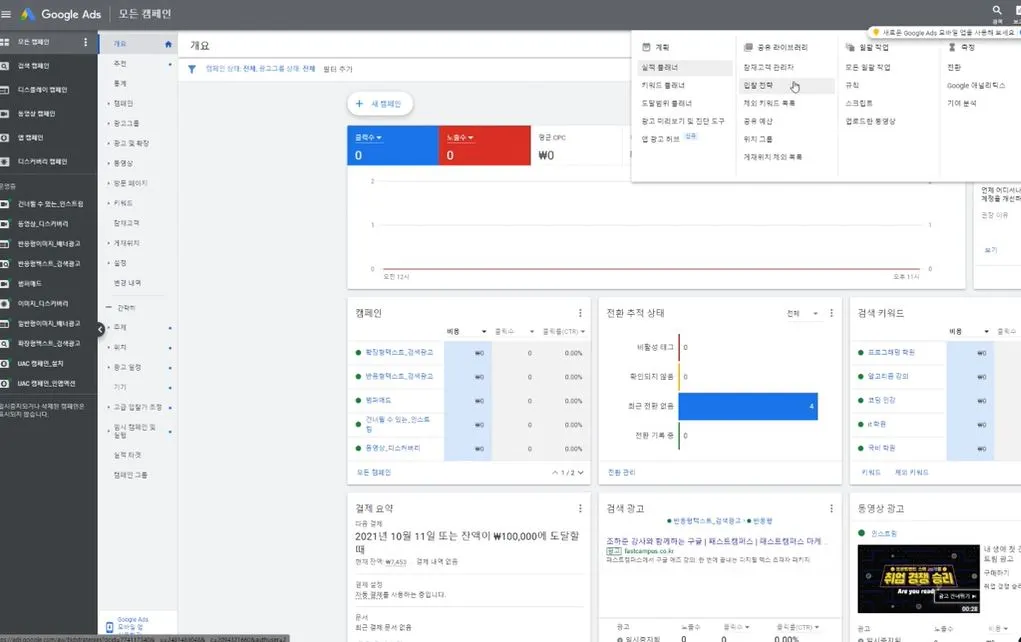Open Google 애널리틱스 under measurement
This screenshot has width=1021, height=642.
point(976,86)
